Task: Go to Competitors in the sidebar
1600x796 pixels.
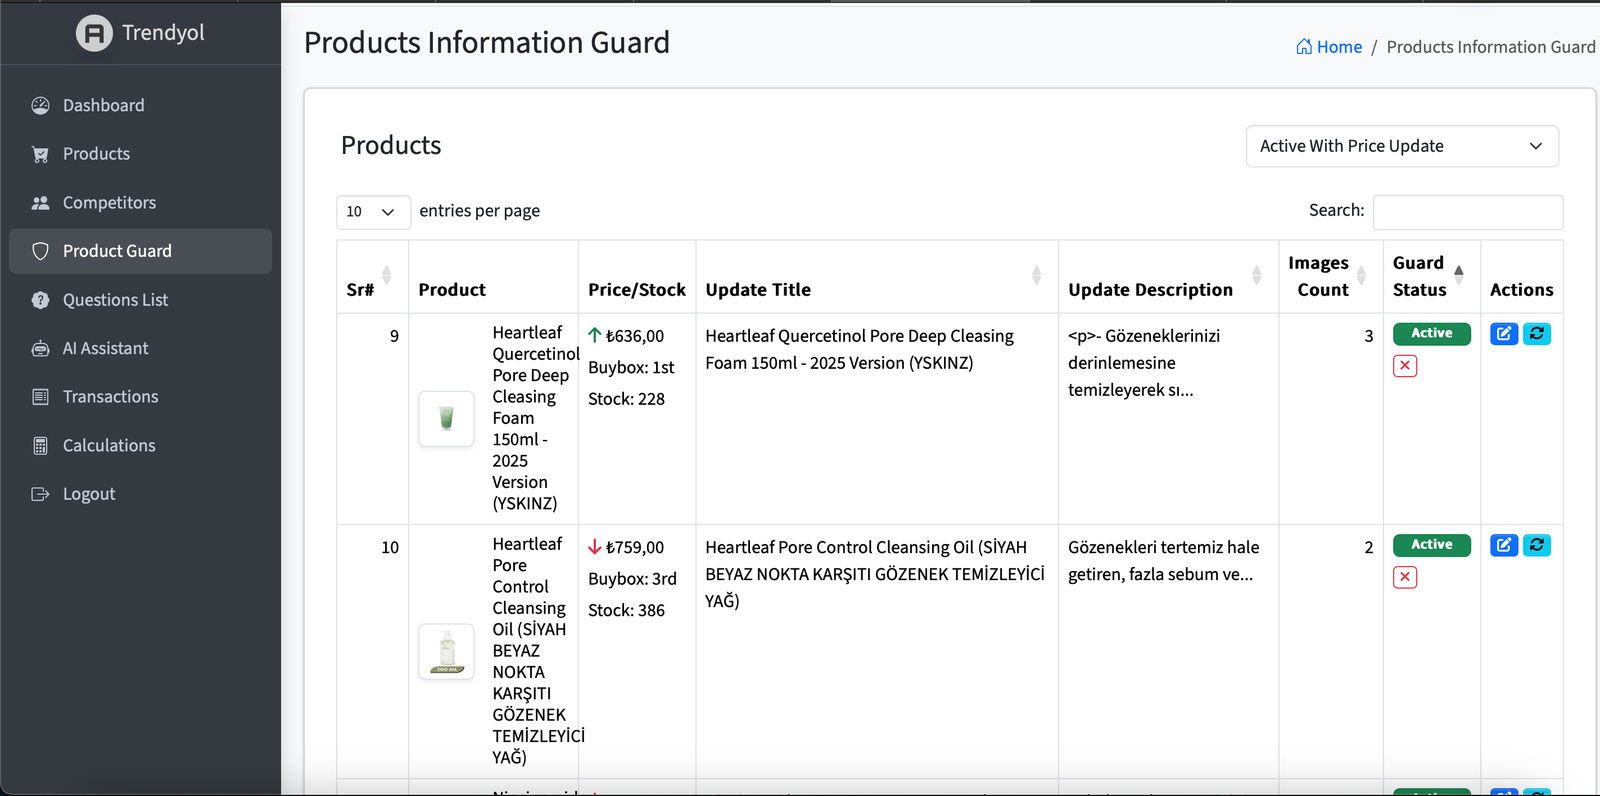Action: click(x=140, y=202)
